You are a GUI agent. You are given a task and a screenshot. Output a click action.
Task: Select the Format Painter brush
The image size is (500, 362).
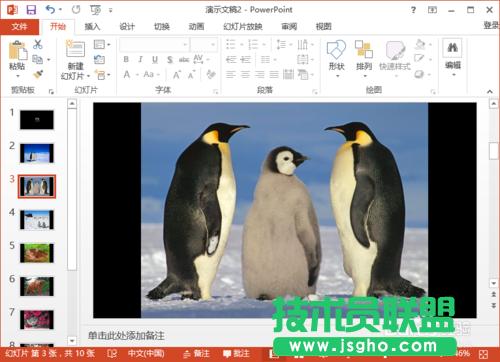pyautogui.click(x=38, y=74)
